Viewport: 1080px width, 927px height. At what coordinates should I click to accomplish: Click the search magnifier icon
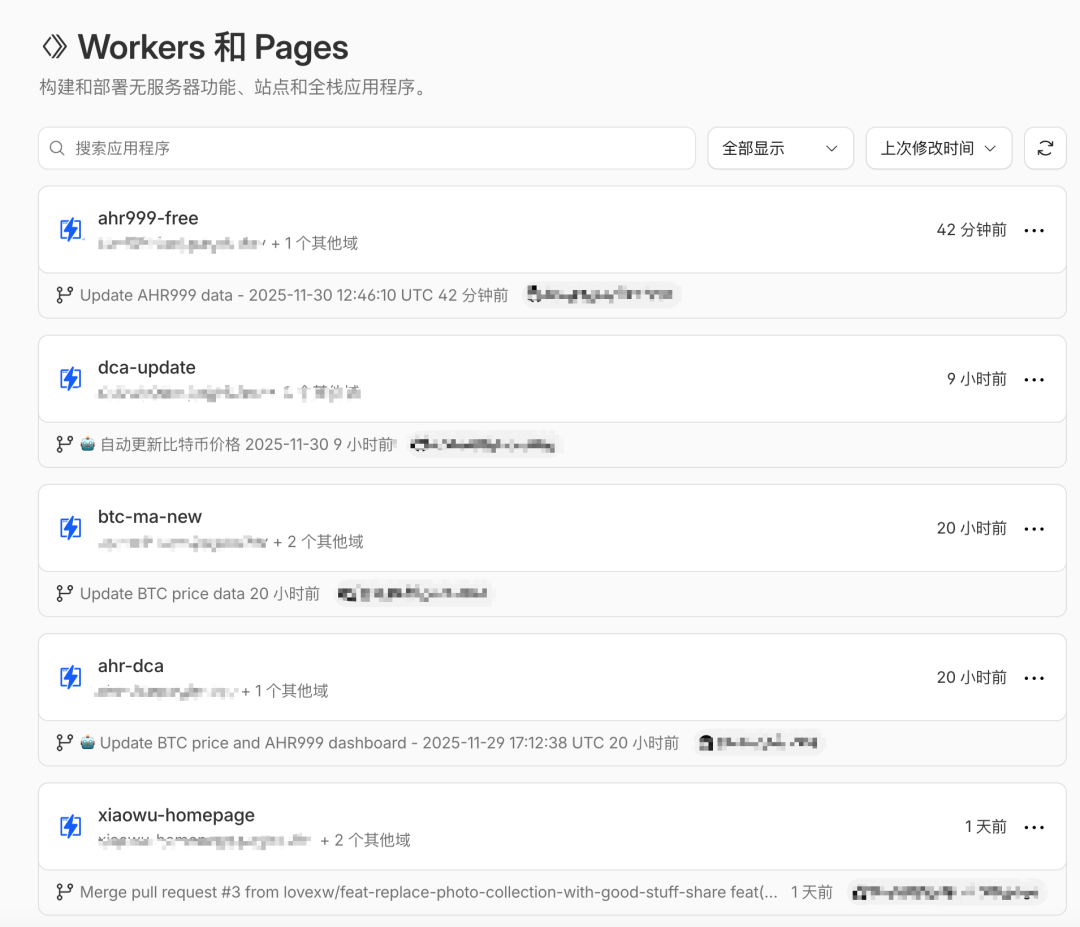click(57, 148)
